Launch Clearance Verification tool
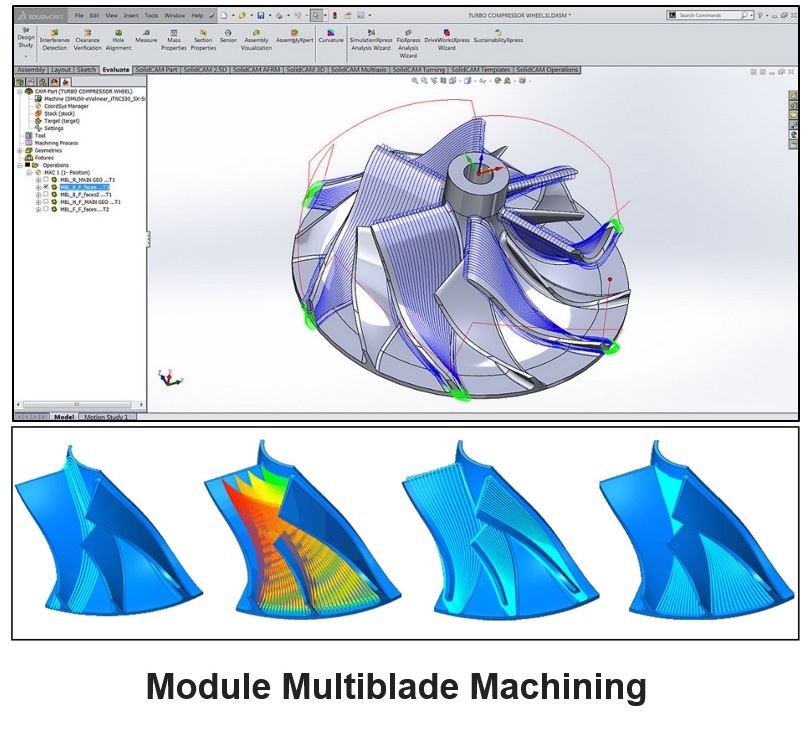 87,40
